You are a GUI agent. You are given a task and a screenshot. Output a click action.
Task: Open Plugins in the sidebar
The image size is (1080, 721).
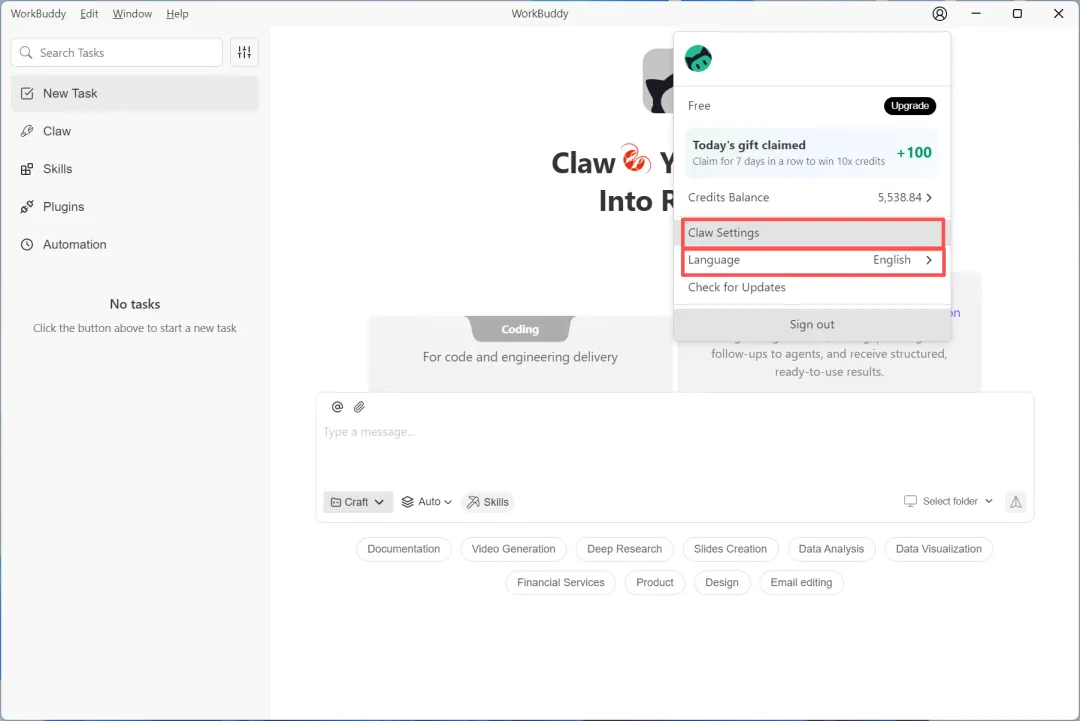[x=135, y=207]
